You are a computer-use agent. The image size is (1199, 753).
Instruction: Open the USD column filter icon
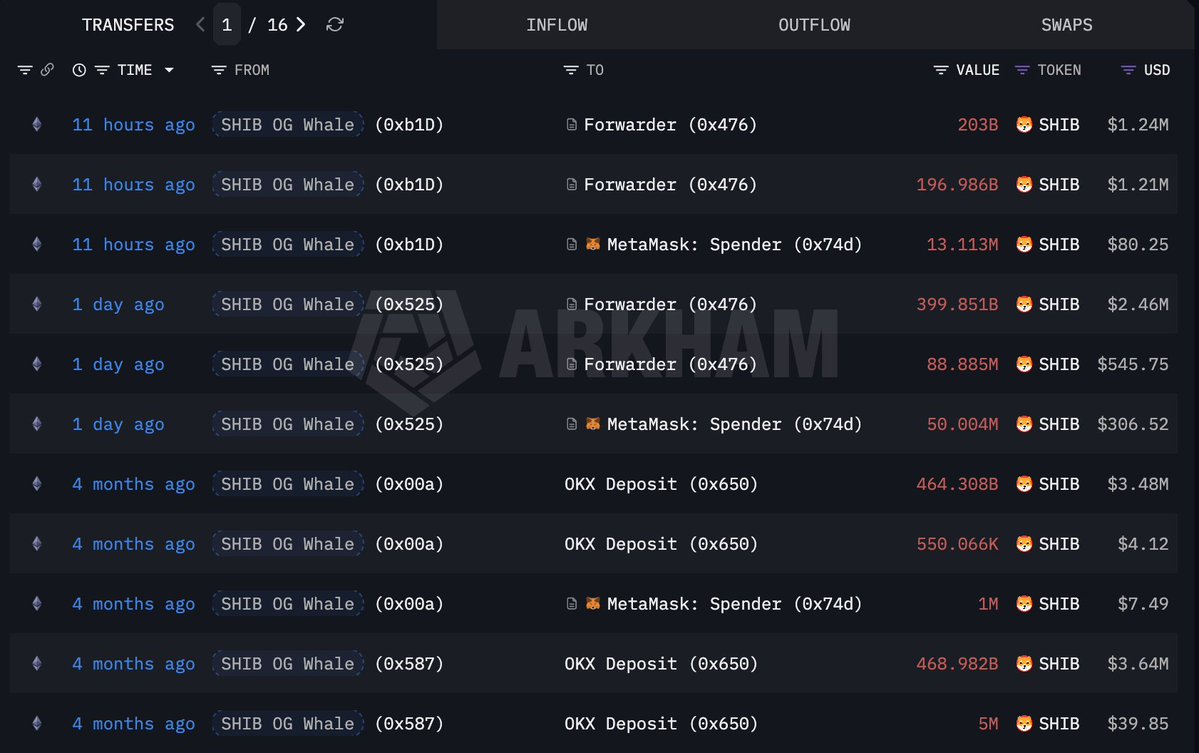(x=1128, y=70)
